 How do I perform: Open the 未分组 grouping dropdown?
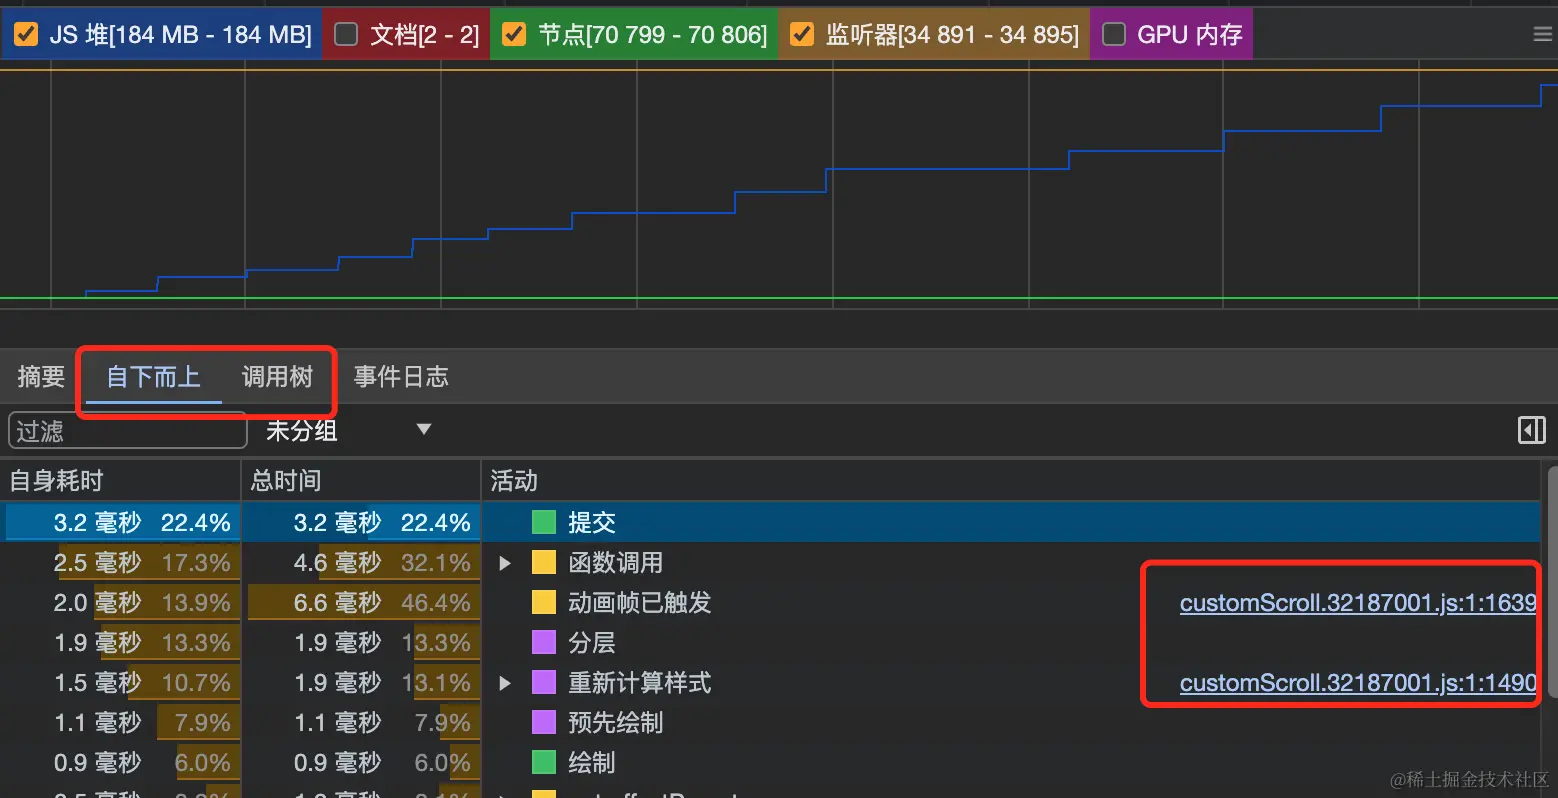pos(348,430)
